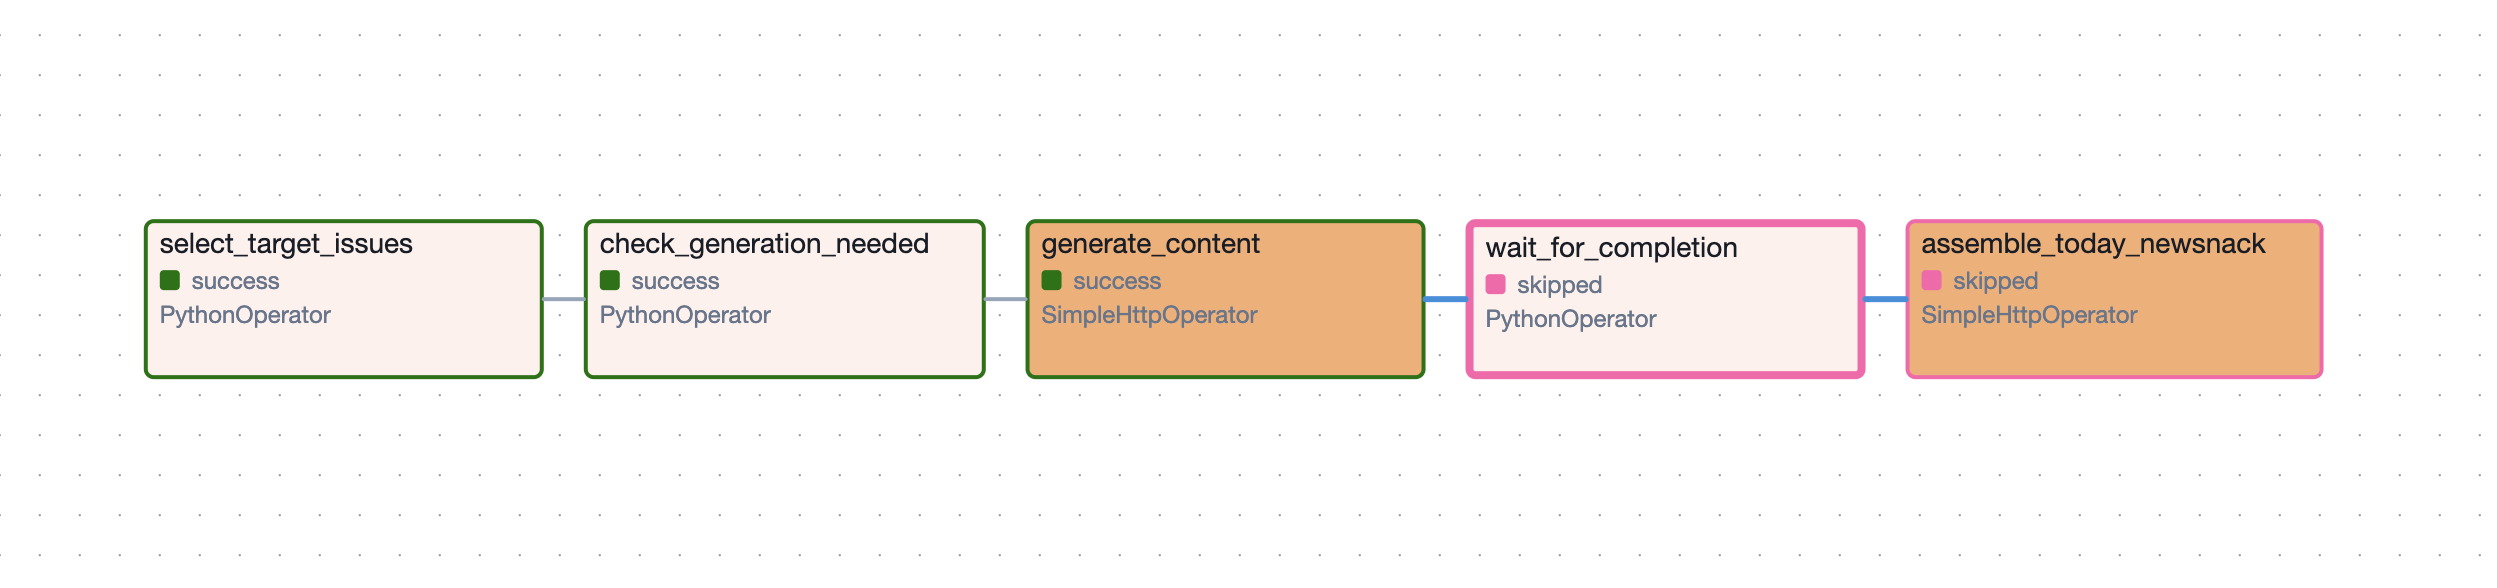Click the green success square in select_target_issues
This screenshot has width=2497, height=588.
(170, 281)
